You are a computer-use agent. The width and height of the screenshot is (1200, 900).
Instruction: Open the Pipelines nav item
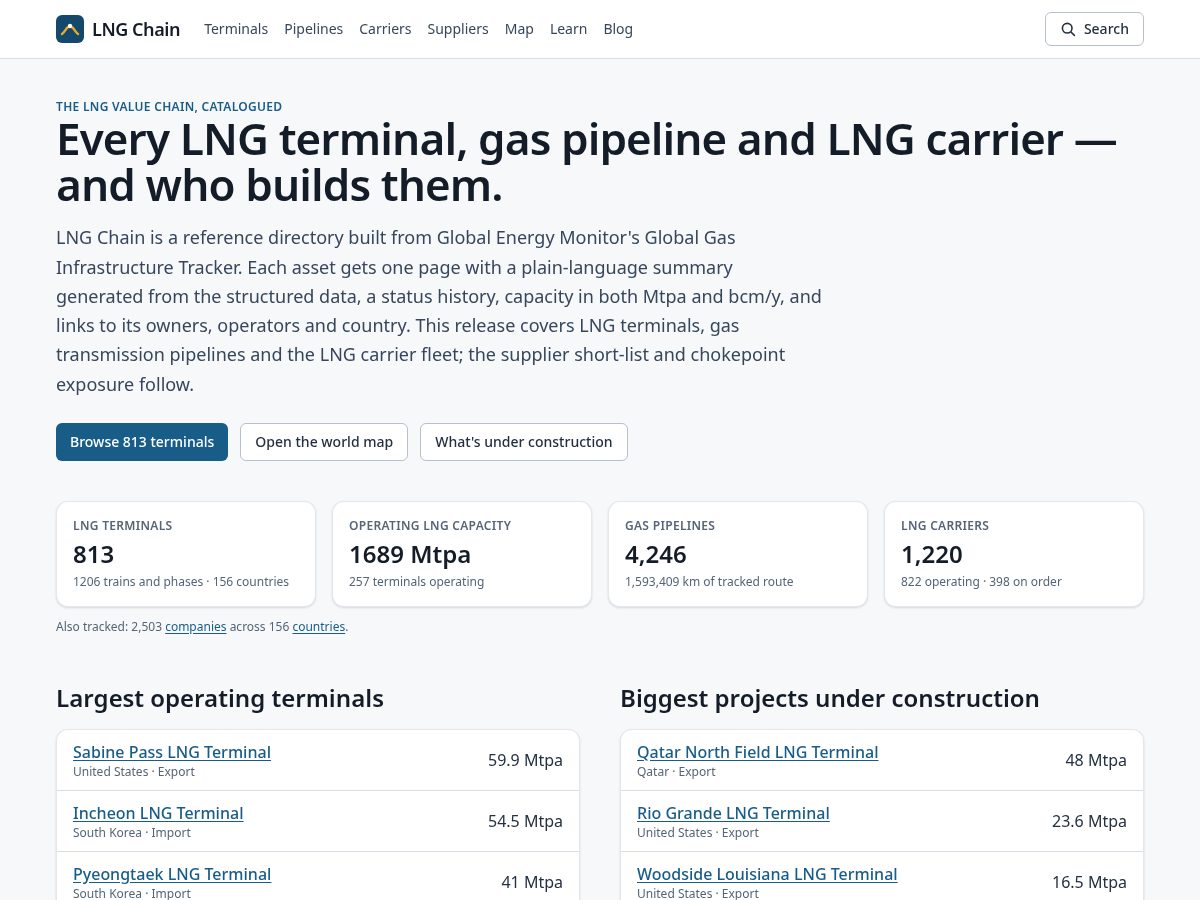click(x=314, y=29)
